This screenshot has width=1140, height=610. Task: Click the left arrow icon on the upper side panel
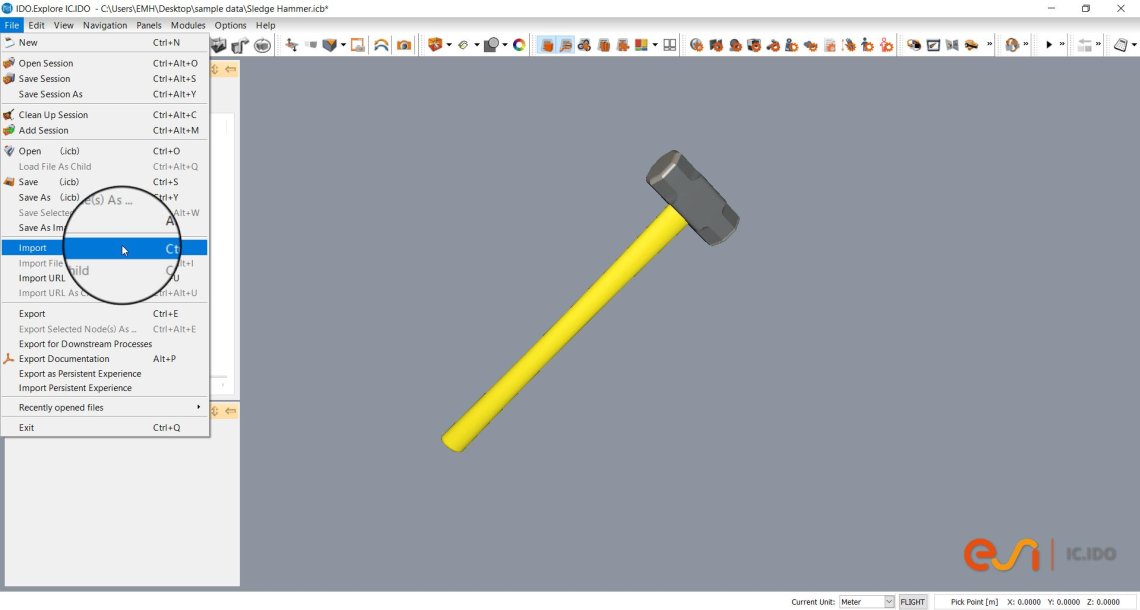[230, 69]
